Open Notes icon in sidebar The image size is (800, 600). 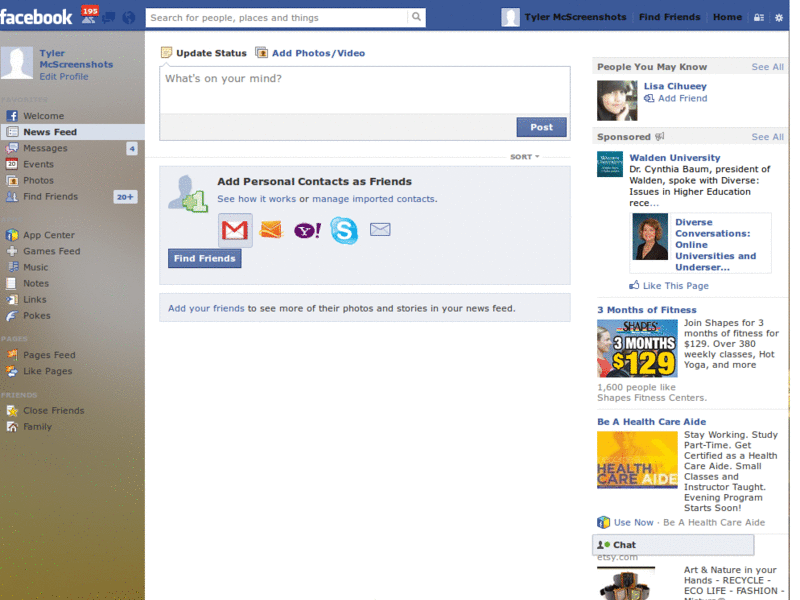click(x=11, y=283)
